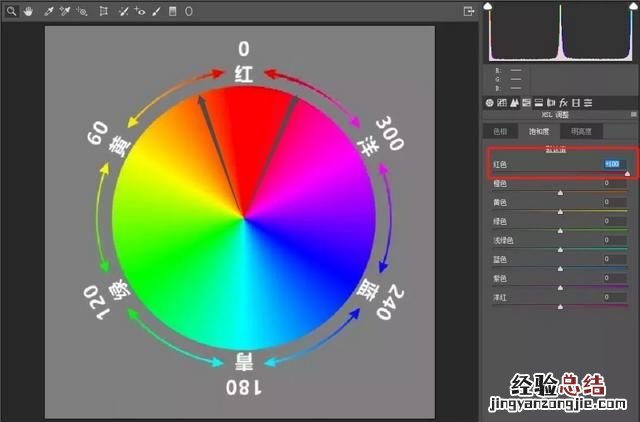Toggle the shadow clipping warning in histogram
The image size is (640, 422).
(x=489, y=7)
